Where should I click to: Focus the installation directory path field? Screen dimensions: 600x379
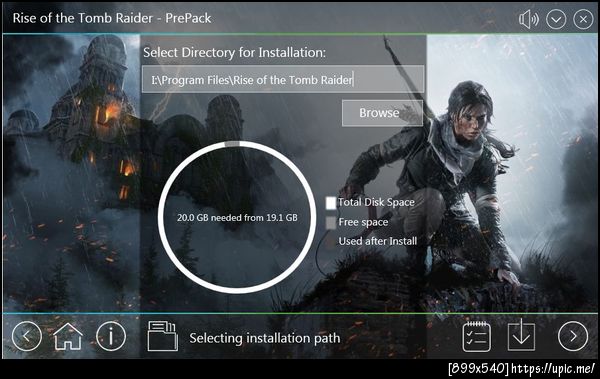coord(283,79)
